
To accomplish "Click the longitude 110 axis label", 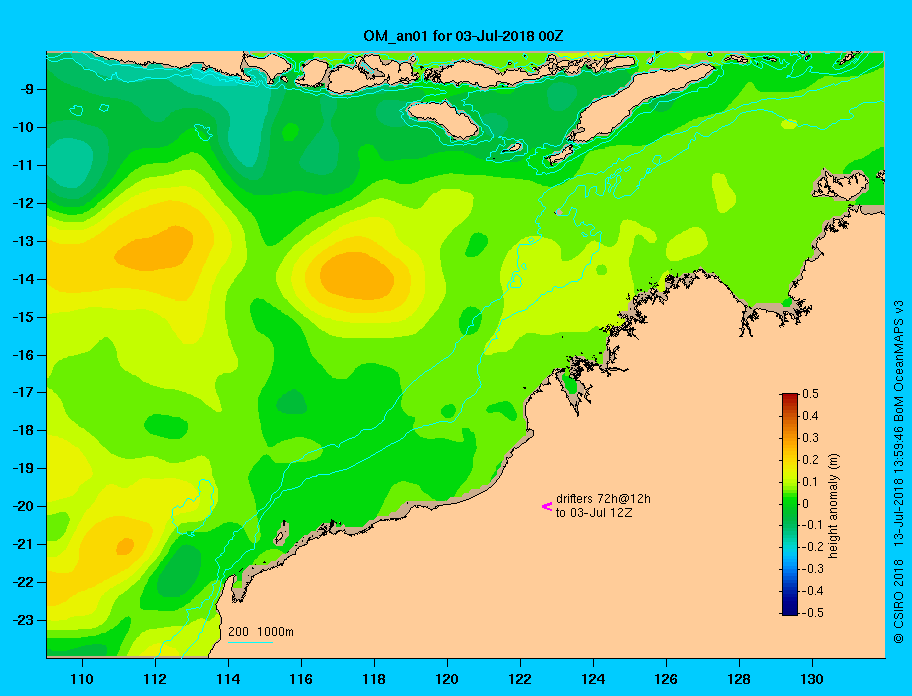I will [82, 679].
